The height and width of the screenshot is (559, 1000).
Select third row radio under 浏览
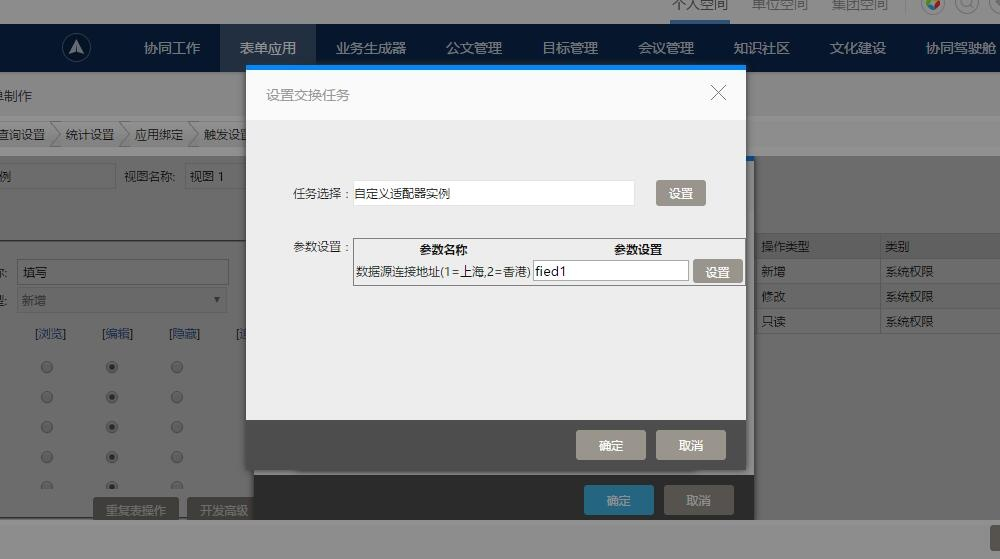tap(47, 427)
